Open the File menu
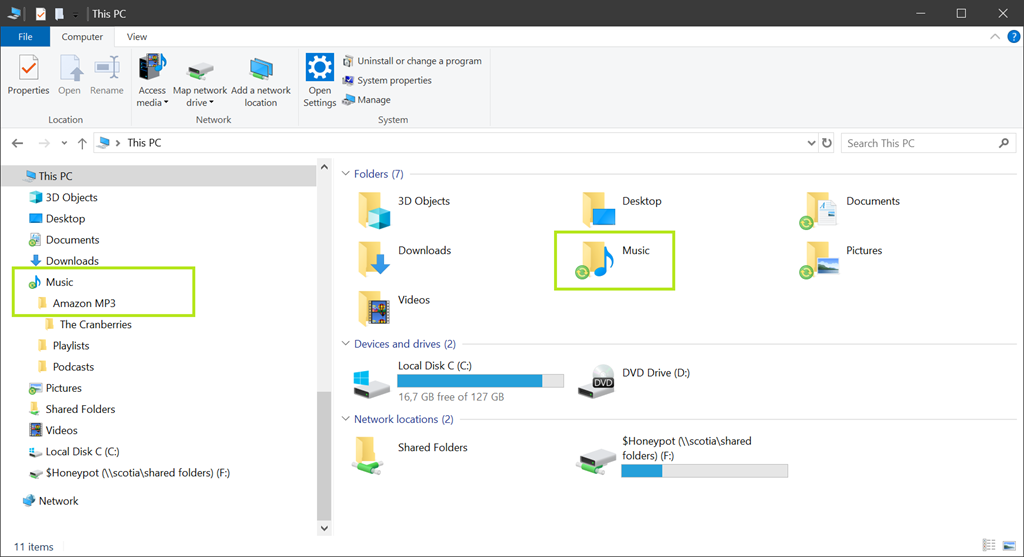 tap(25, 37)
